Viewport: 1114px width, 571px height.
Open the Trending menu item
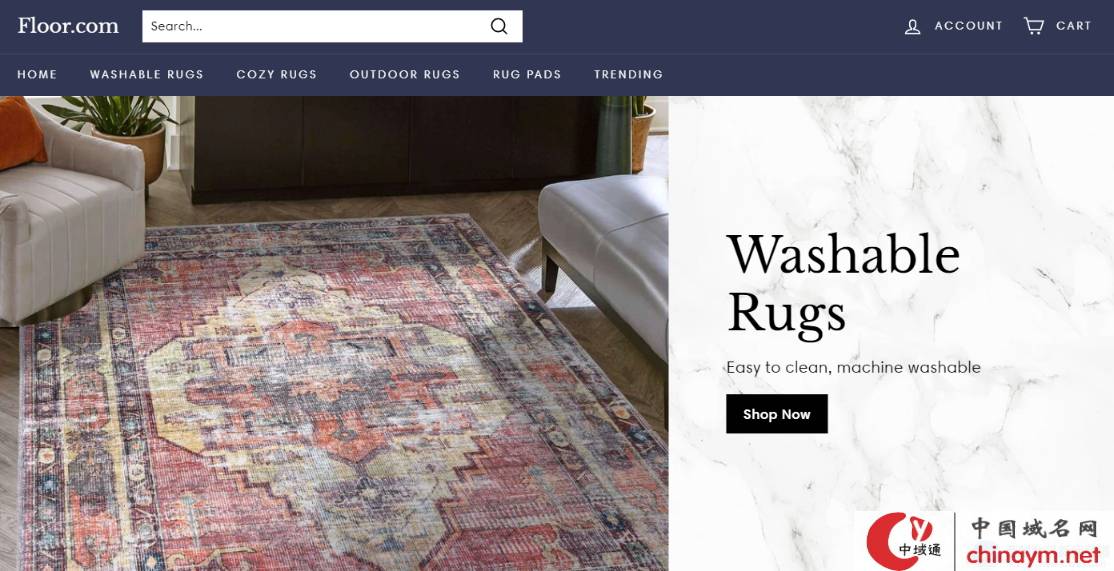coord(628,74)
